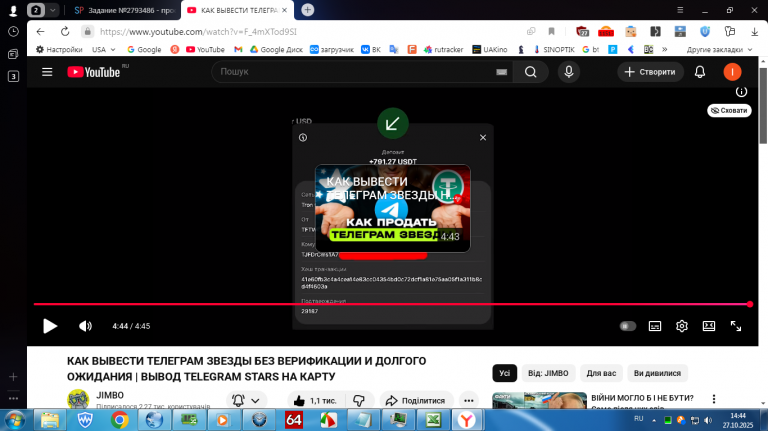The image size is (768, 431).
Task: Open YouTube notifications bell
Action: point(700,72)
